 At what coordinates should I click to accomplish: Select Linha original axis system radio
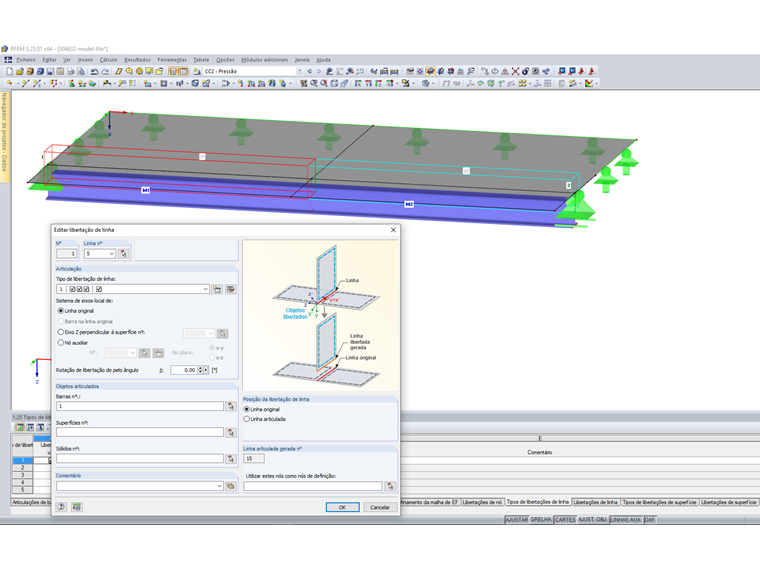pyautogui.click(x=61, y=311)
